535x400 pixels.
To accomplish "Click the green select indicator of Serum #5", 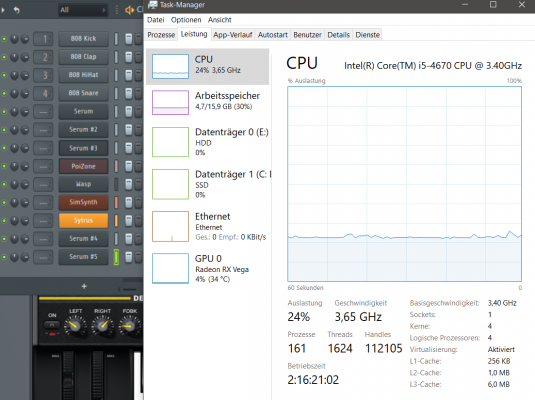I will pyautogui.click(x=116, y=257).
